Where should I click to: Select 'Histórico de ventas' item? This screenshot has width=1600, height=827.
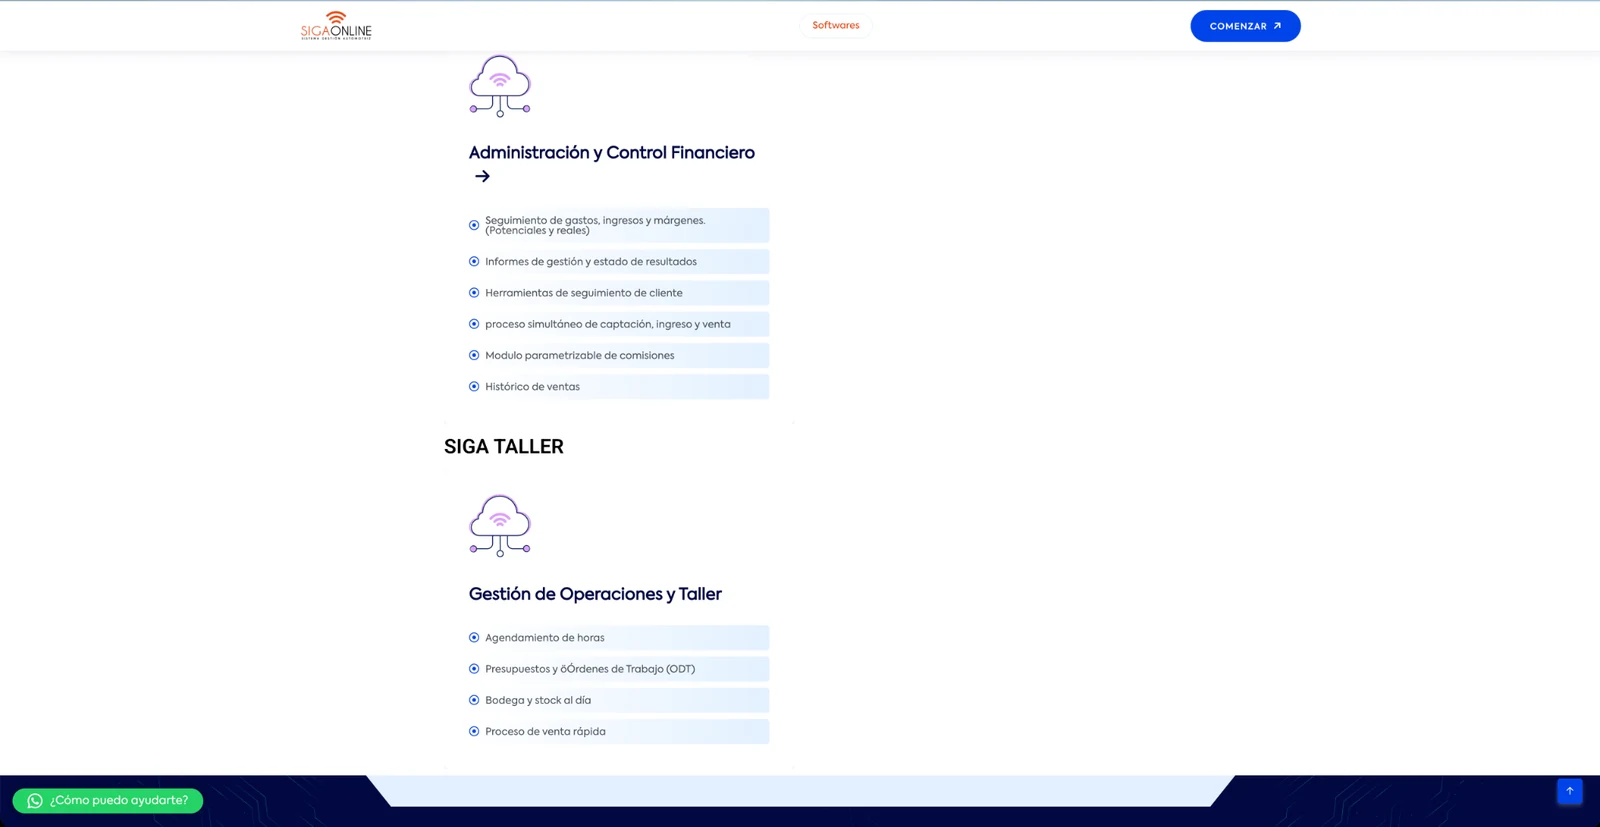click(532, 387)
